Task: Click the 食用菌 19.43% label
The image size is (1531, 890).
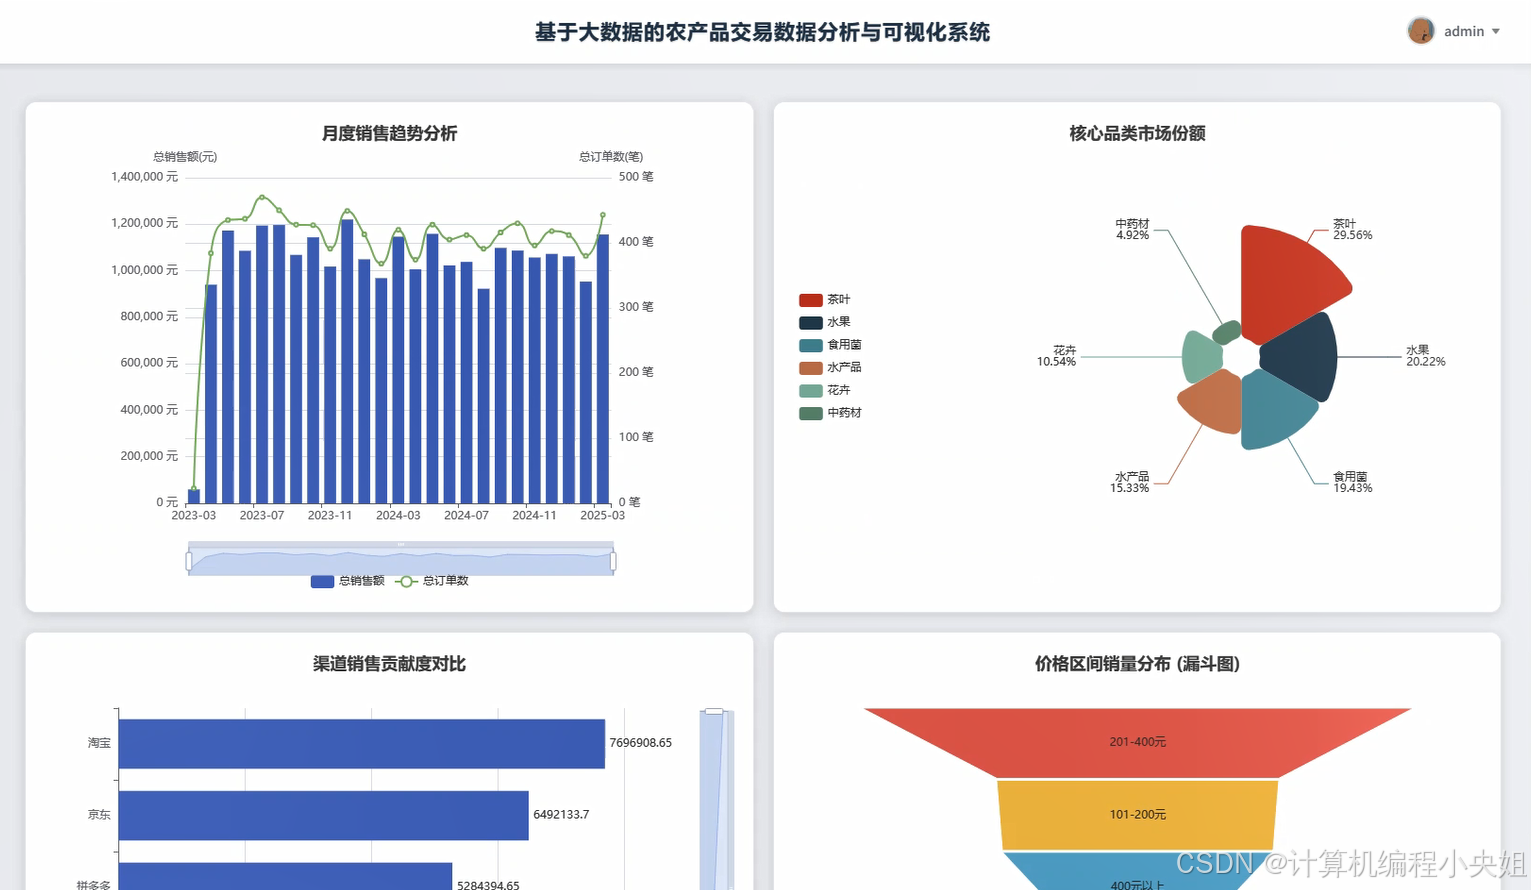Action: click(1352, 482)
